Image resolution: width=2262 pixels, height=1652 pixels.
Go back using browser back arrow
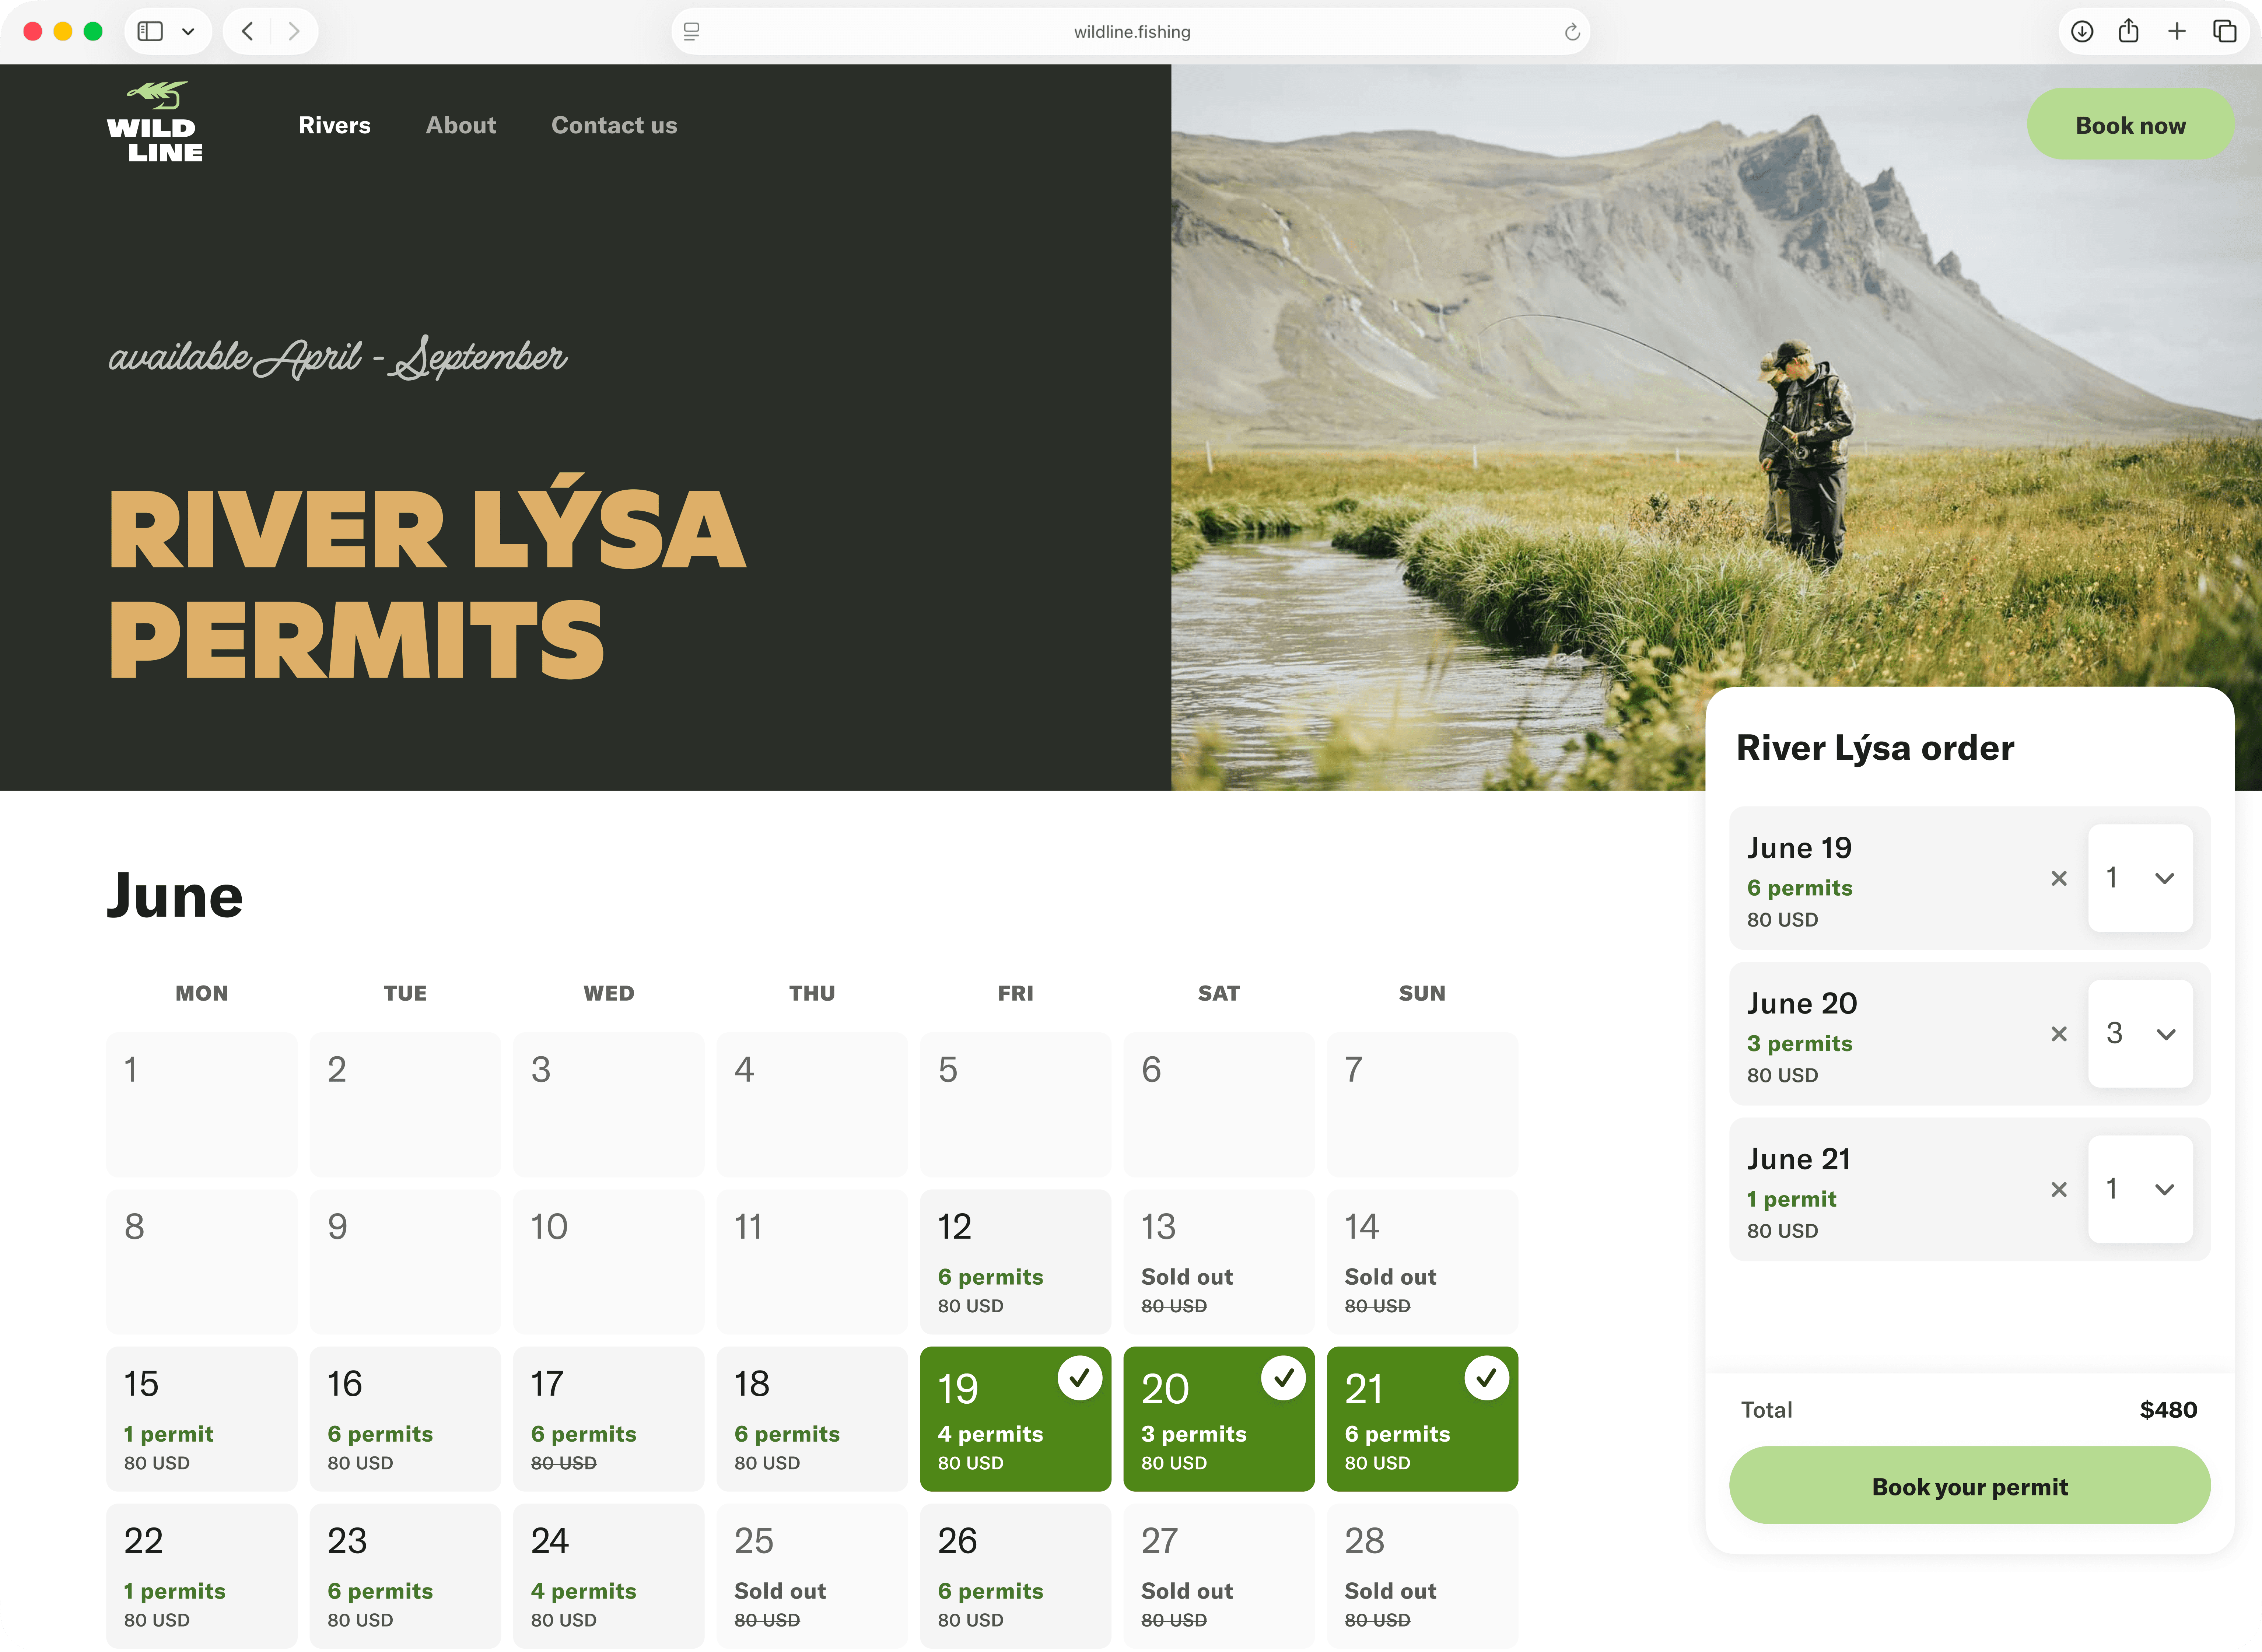coord(247,31)
